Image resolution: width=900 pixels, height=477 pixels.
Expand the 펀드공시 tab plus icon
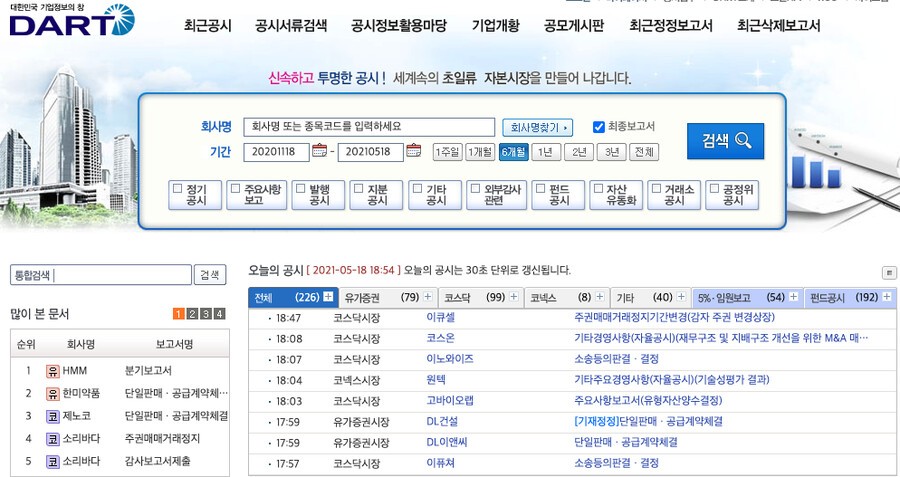887,297
